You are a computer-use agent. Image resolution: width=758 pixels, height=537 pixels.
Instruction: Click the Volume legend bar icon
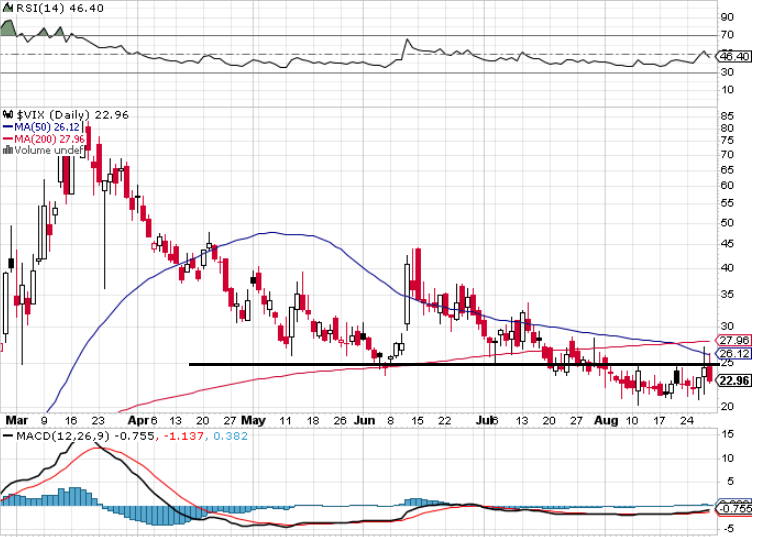click(8, 150)
